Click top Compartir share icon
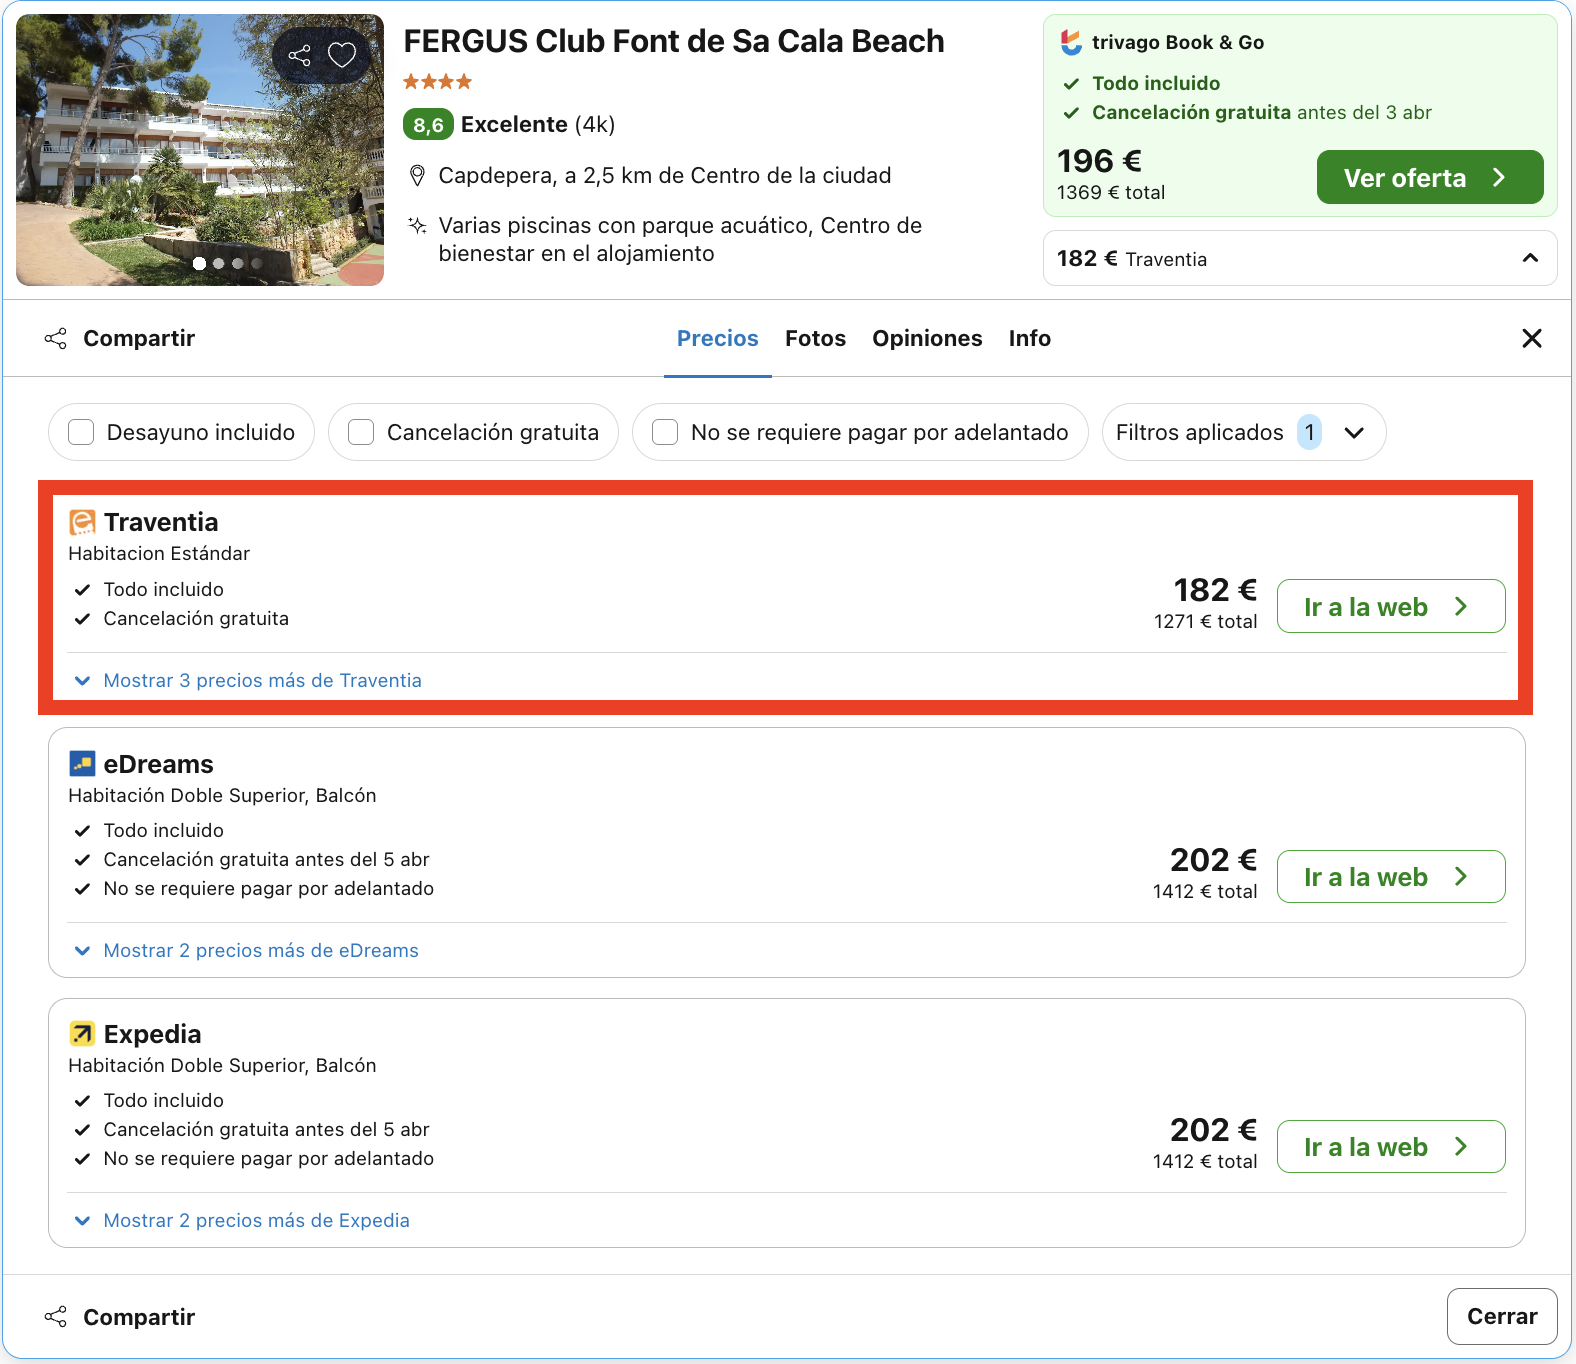Image resolution: width=1576 pixels, height=1364 pixels. (x=56, y=338)
